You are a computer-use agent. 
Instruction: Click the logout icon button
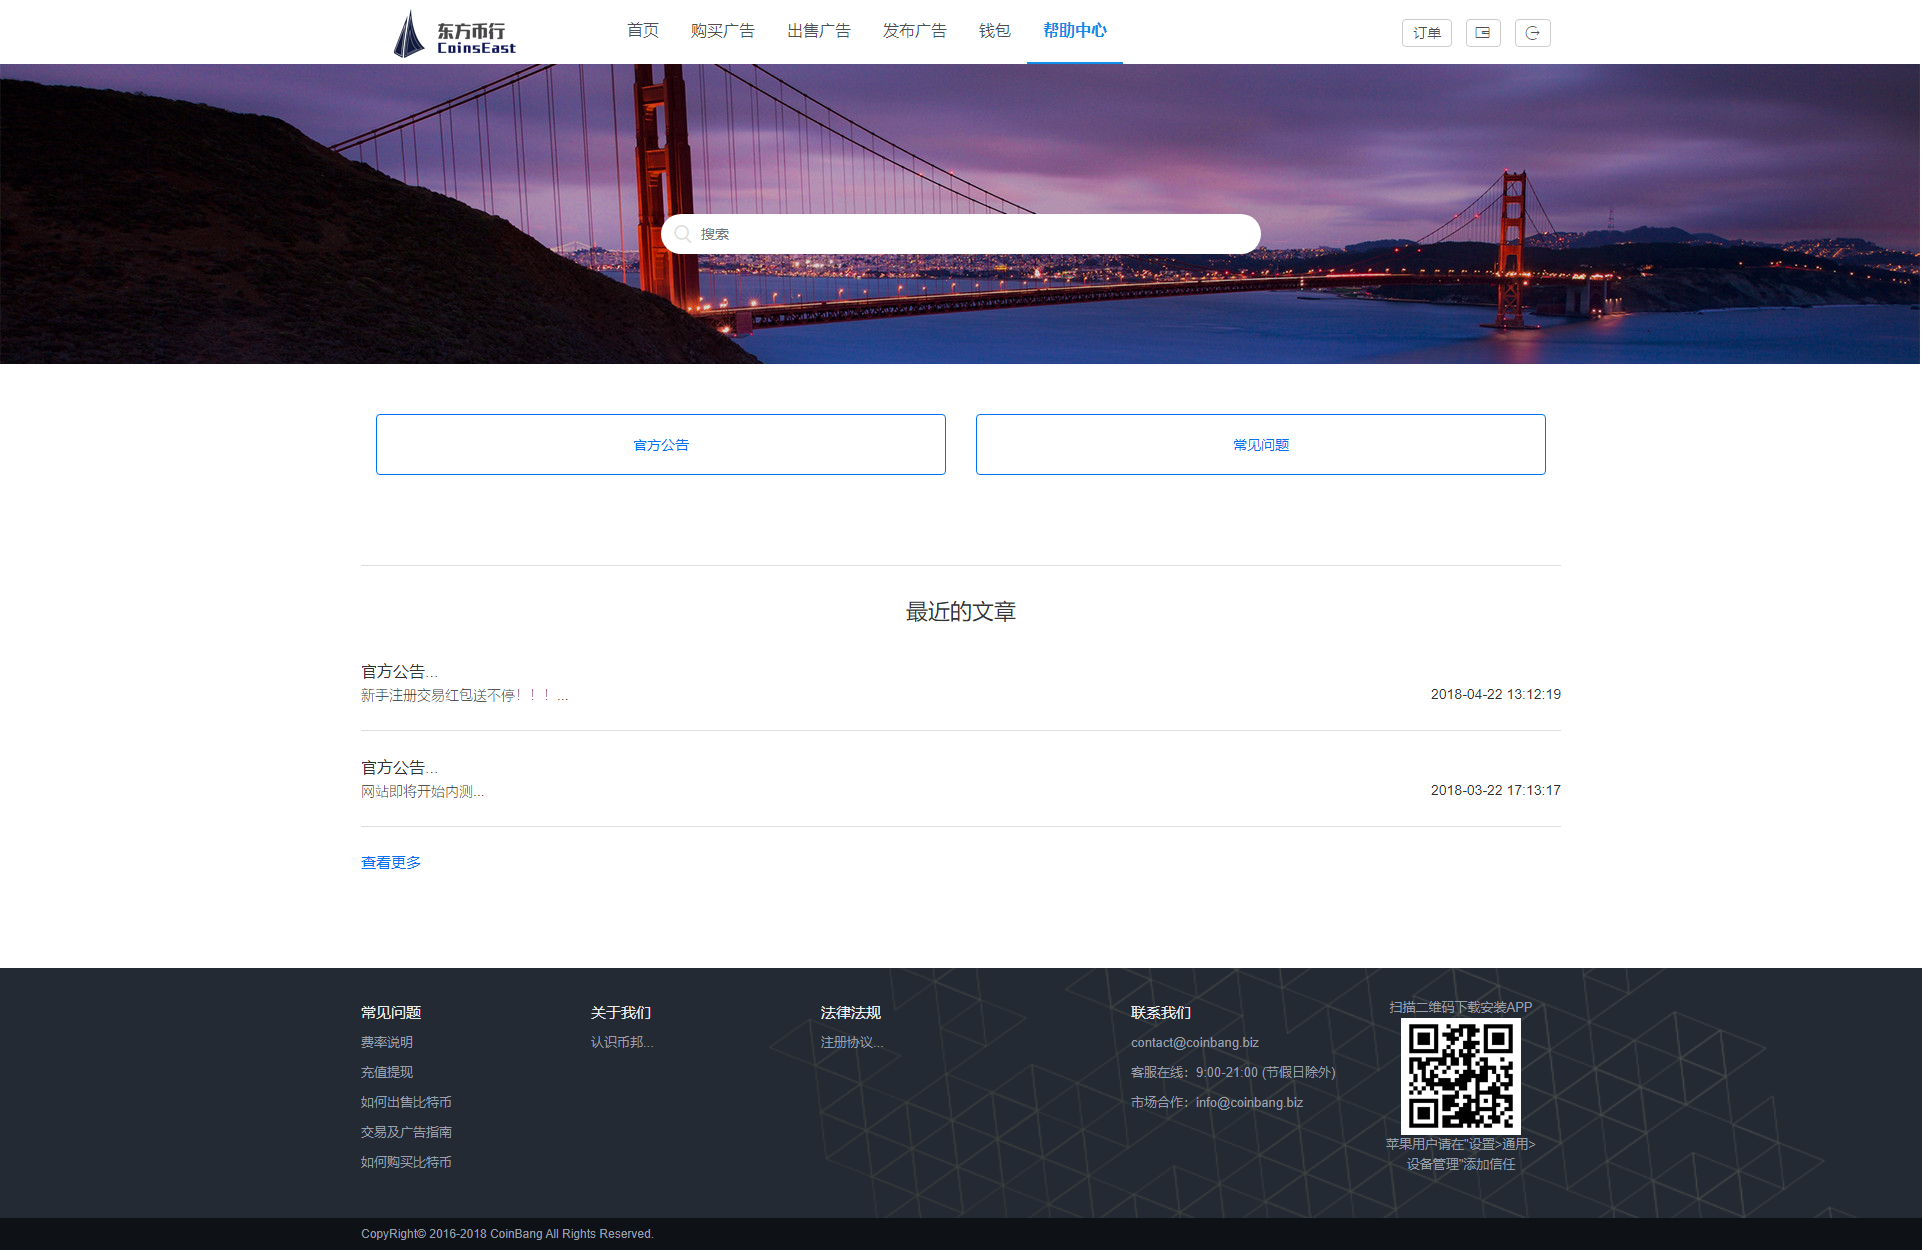[x=1532, y=33]
